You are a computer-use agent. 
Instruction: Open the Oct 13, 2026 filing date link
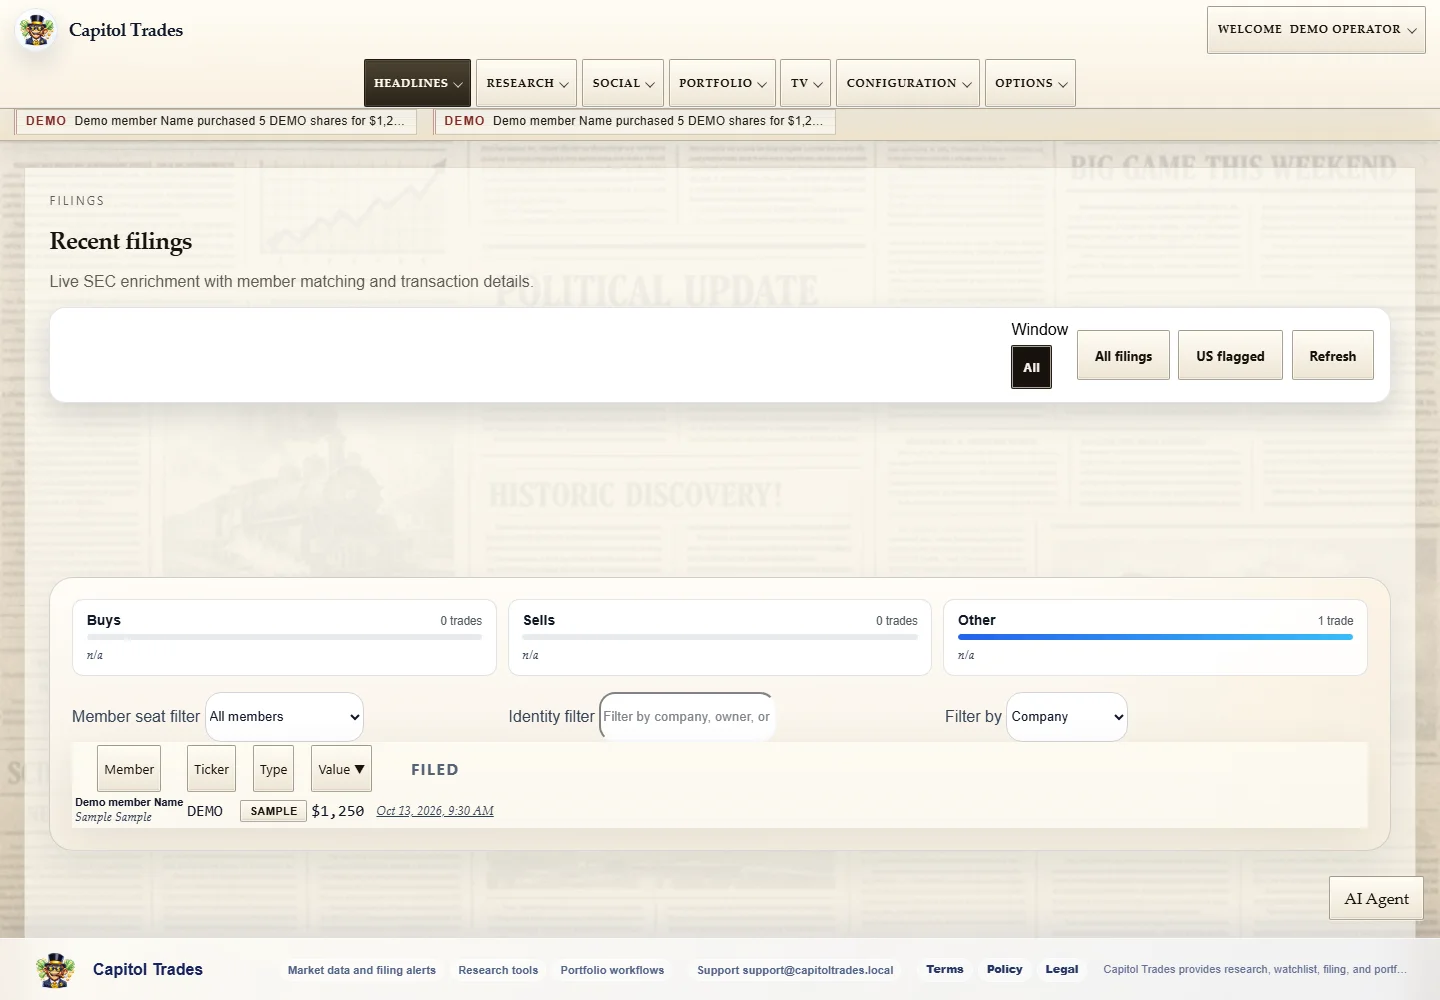coord(435,811)
